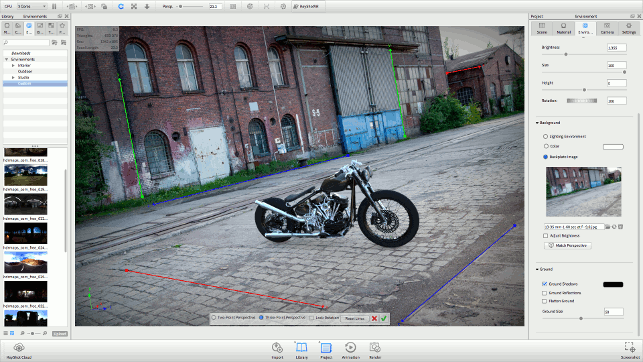
Task: Expand the Studio folder in library tree
Action: click(x=13, y=77)
